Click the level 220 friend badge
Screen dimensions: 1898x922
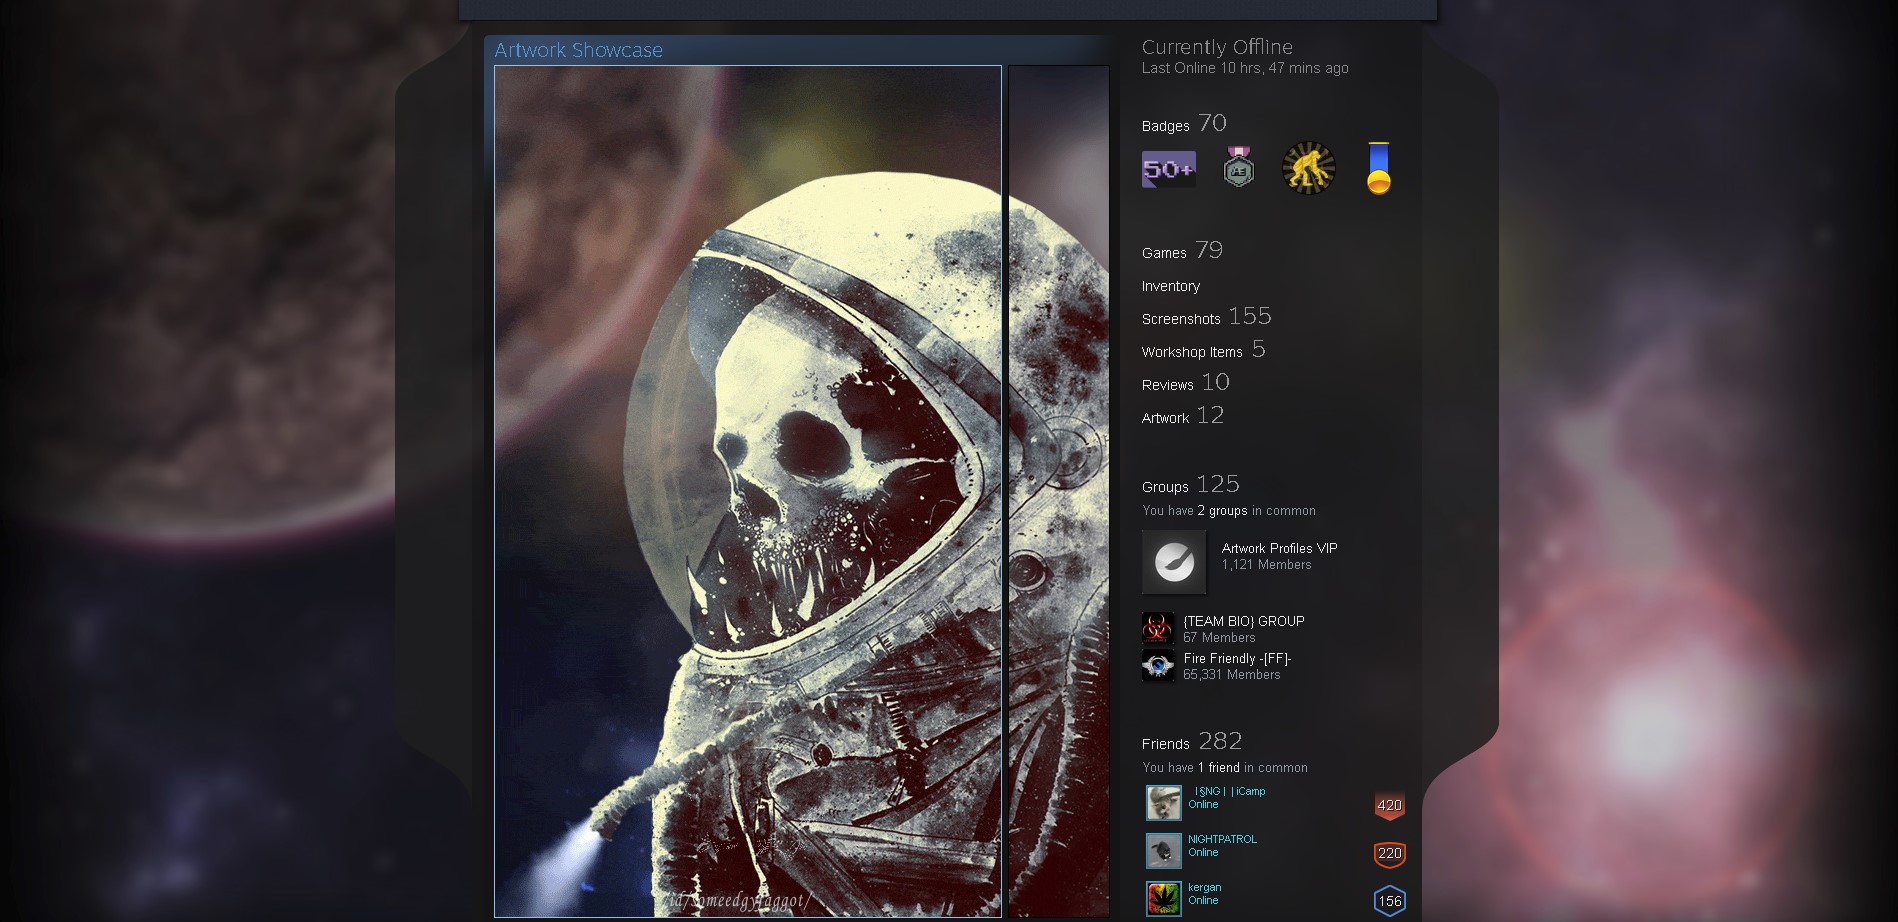(1390, 853)
